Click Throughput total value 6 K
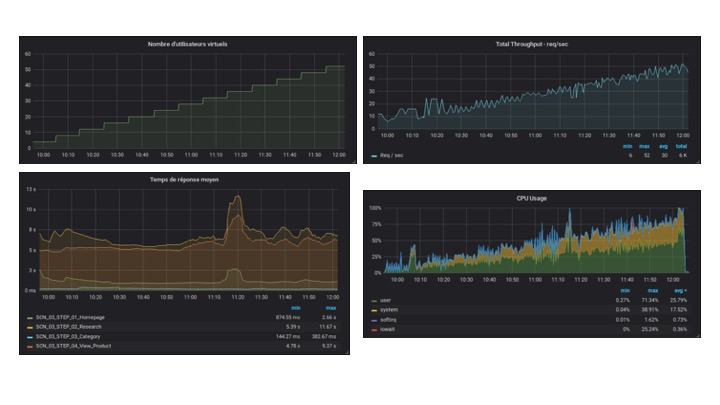This screenshot has height=405, width=720. click(x=683, y=156)
